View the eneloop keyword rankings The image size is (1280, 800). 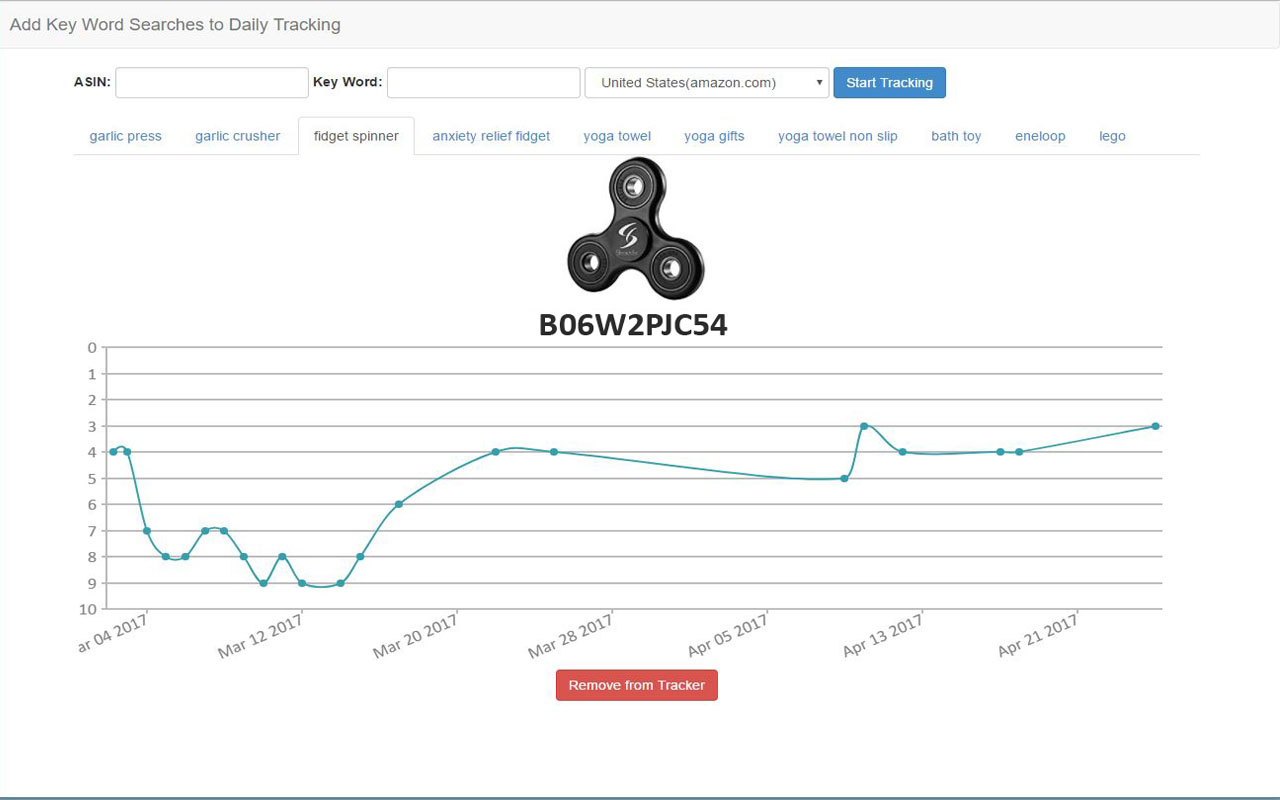pyautogui.click(x=1040, y=136)
